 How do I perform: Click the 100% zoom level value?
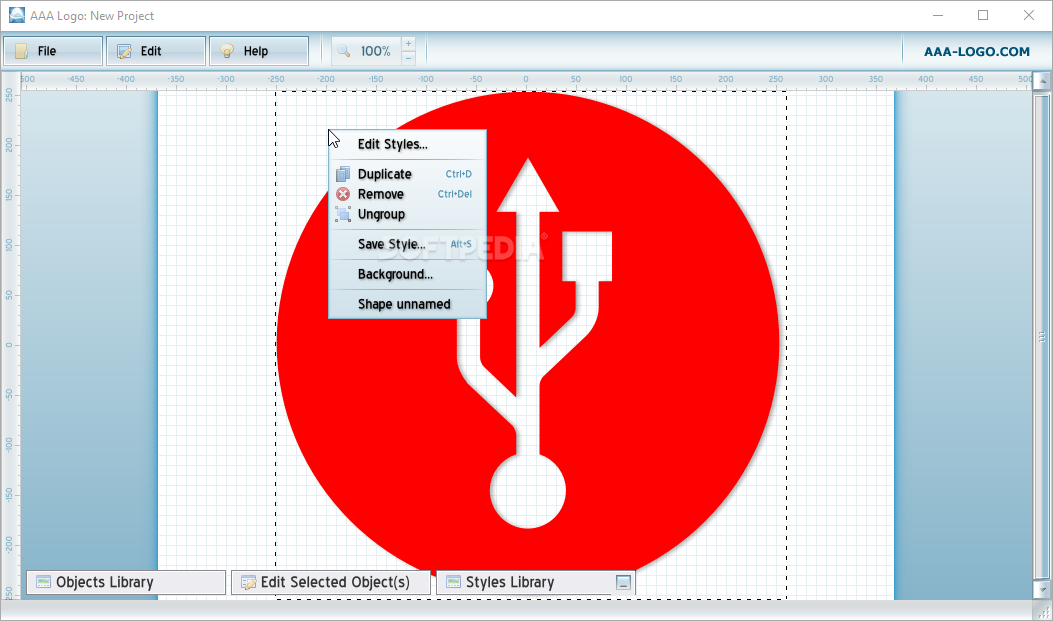click(375, 51)
